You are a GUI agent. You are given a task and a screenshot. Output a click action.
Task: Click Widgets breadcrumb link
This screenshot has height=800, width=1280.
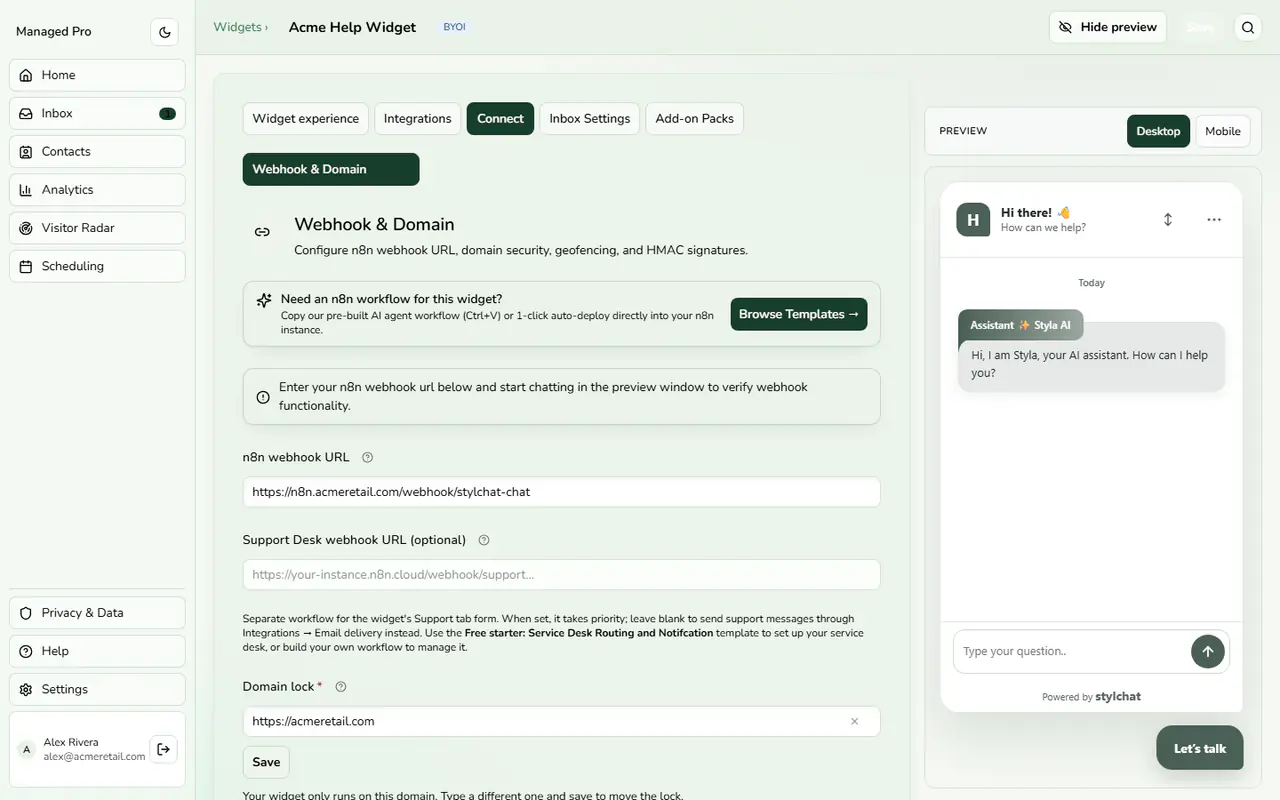[x=237, y=27]
